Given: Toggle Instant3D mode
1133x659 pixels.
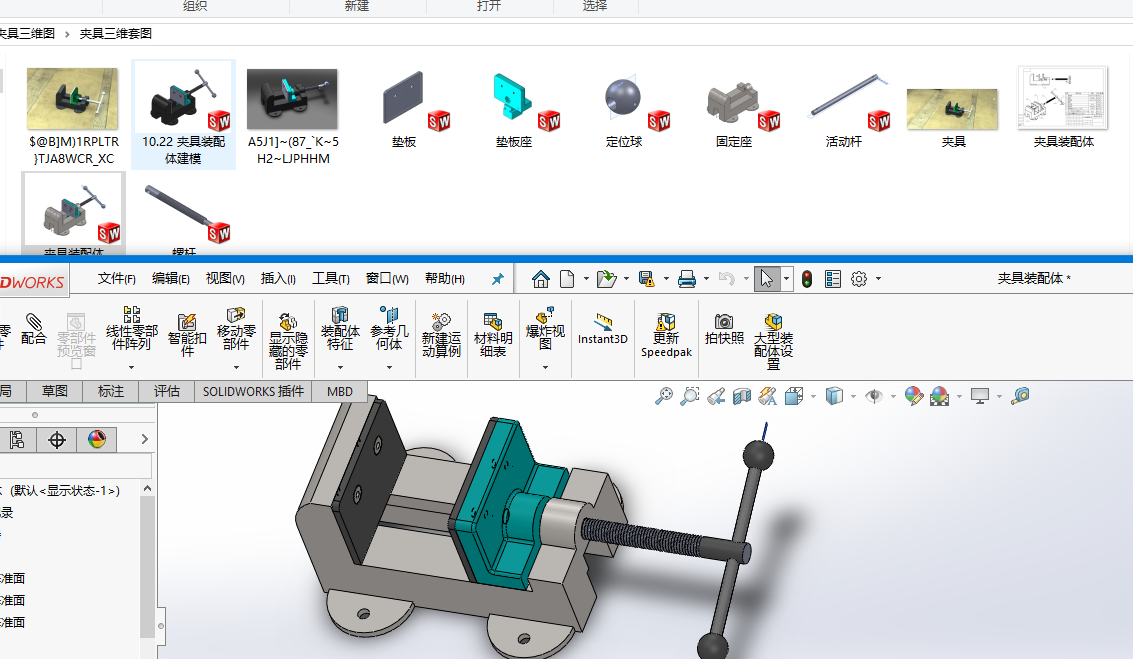Looking at the screenshot, I should 603,329.
